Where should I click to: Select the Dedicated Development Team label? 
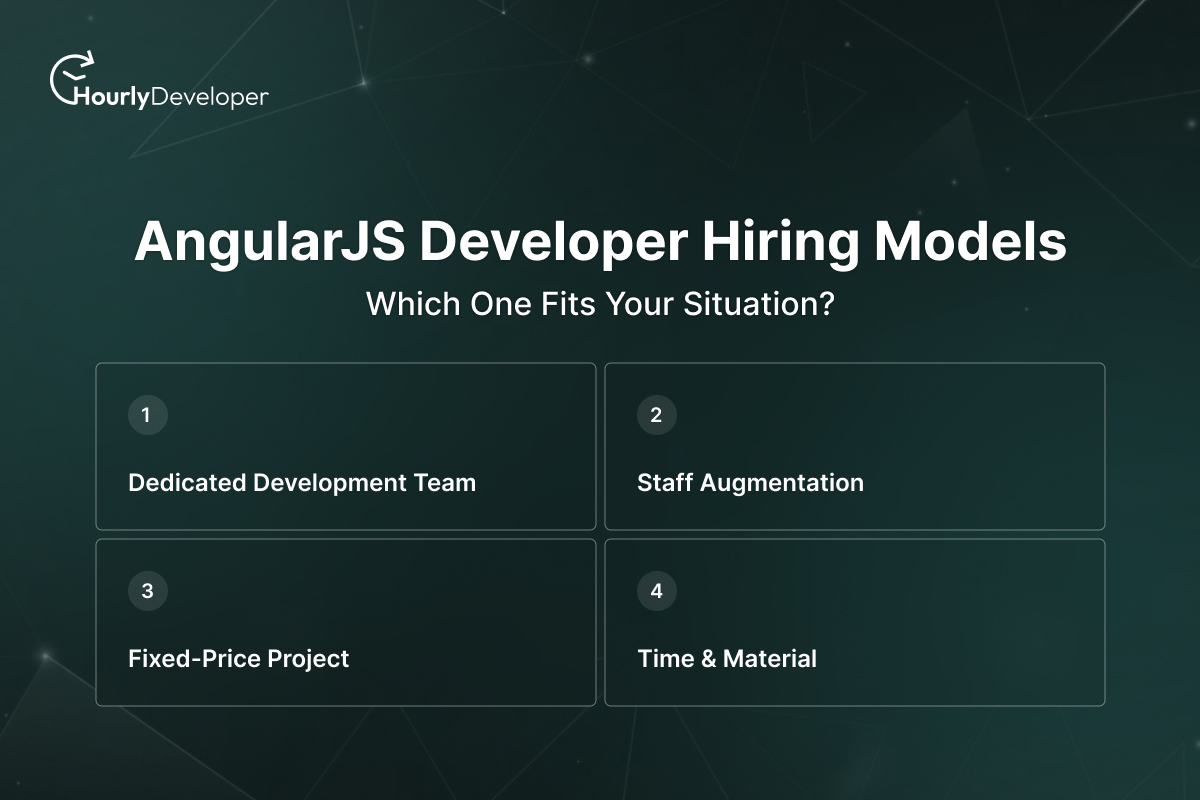[x=302, y=483]
